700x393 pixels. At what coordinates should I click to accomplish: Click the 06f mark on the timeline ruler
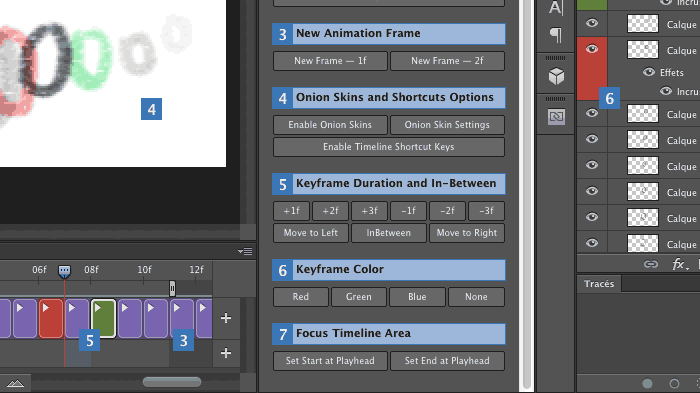coord(39,270)
